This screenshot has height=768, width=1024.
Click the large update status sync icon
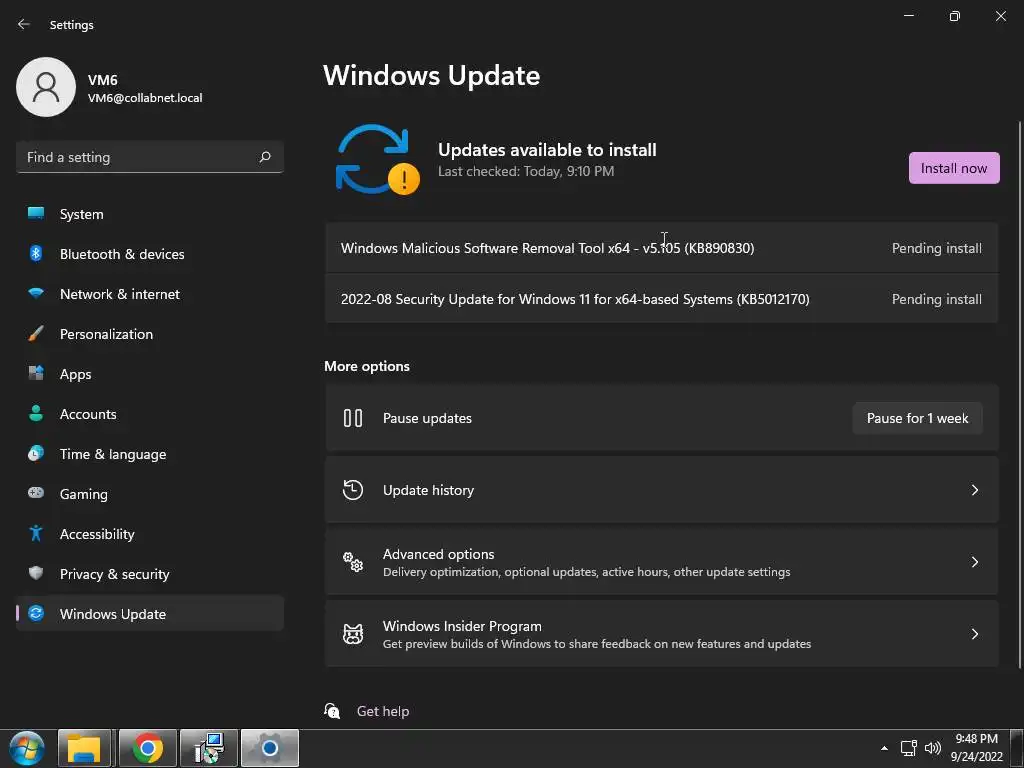point(377,159)
